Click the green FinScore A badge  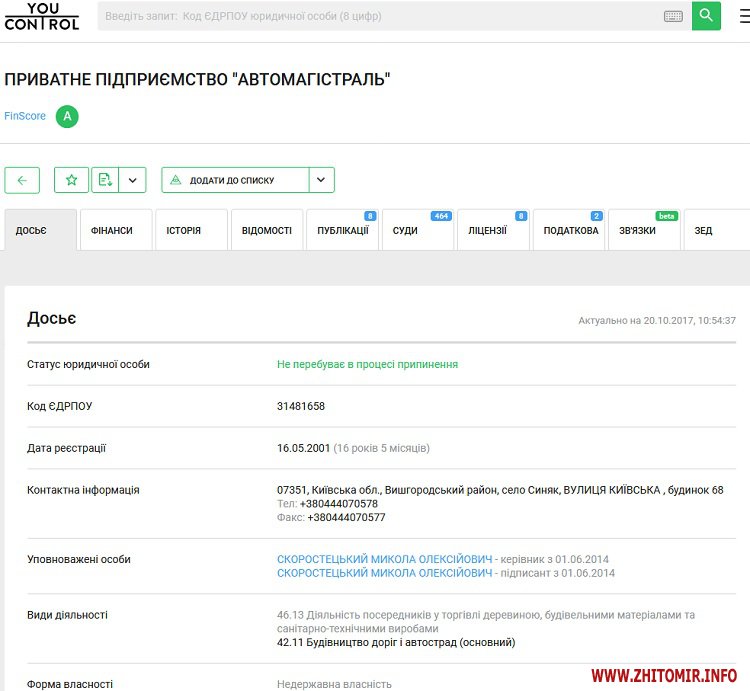coord(67,117)
